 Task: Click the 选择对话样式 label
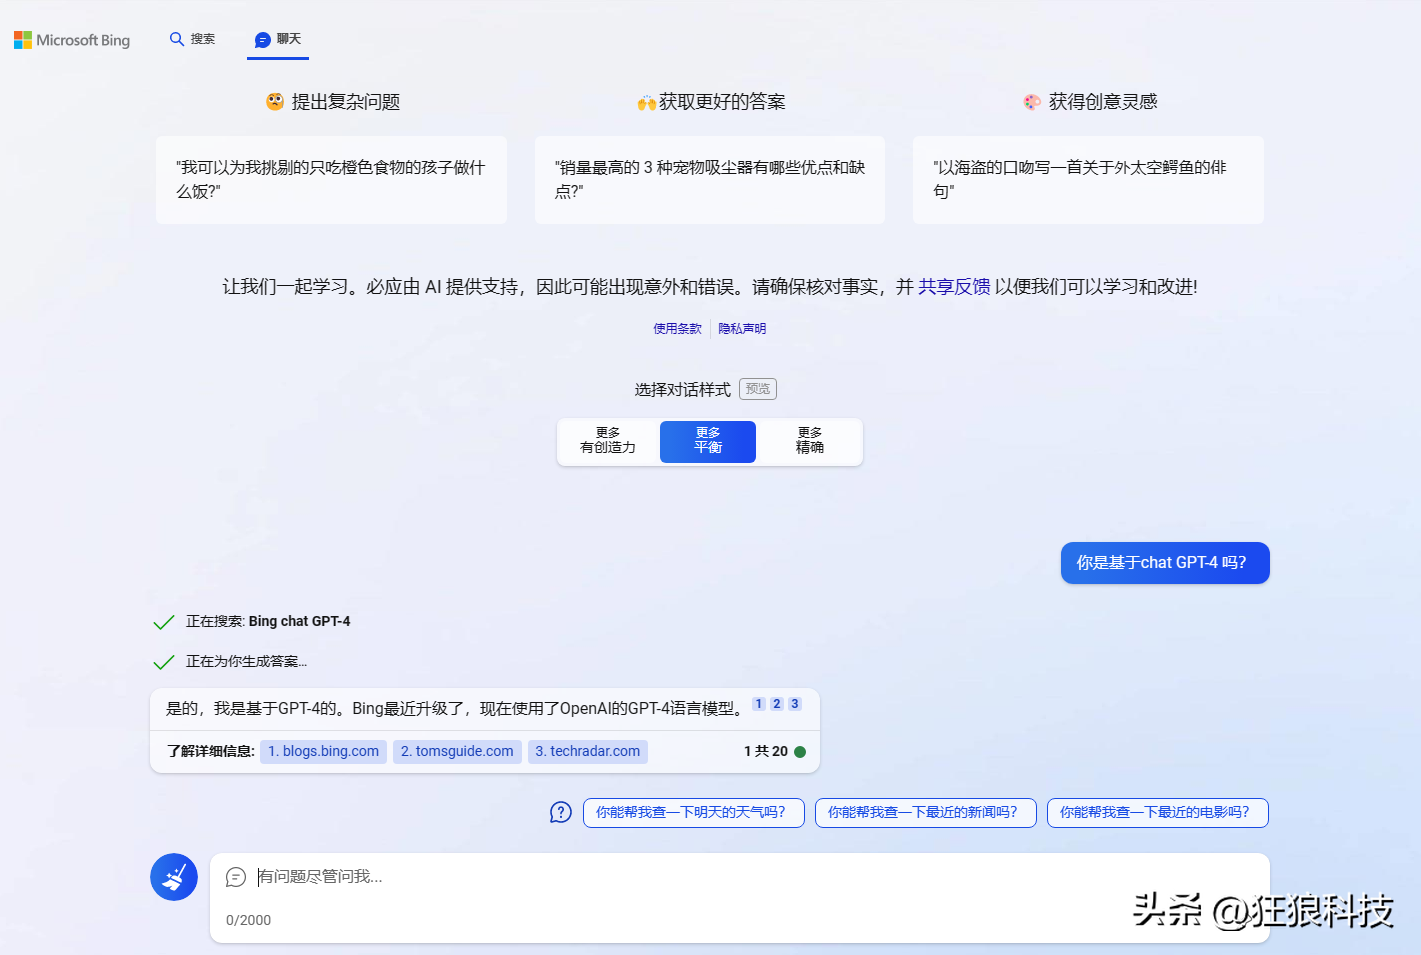(x=682, y=390)
